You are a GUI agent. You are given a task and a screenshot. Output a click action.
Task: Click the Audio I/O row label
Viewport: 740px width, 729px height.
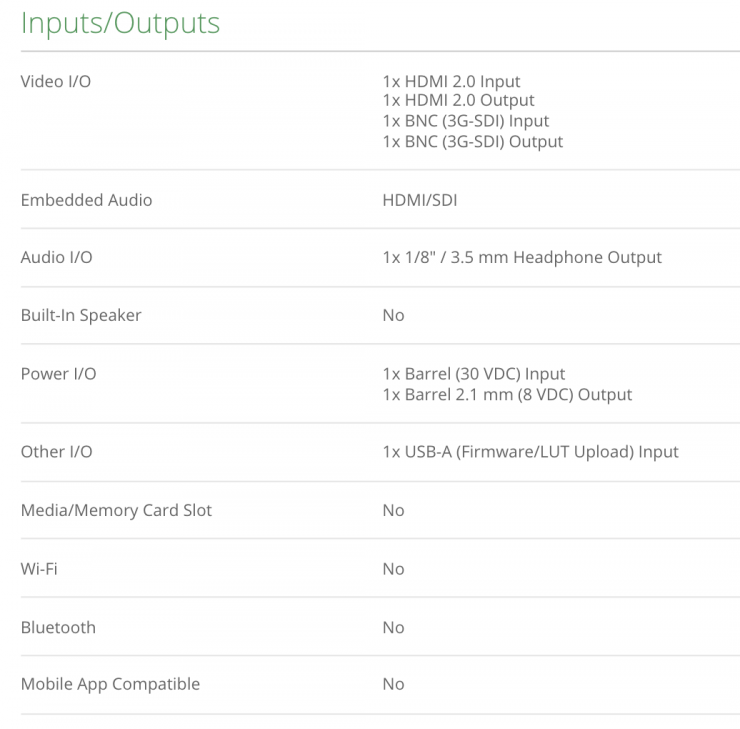56,257
